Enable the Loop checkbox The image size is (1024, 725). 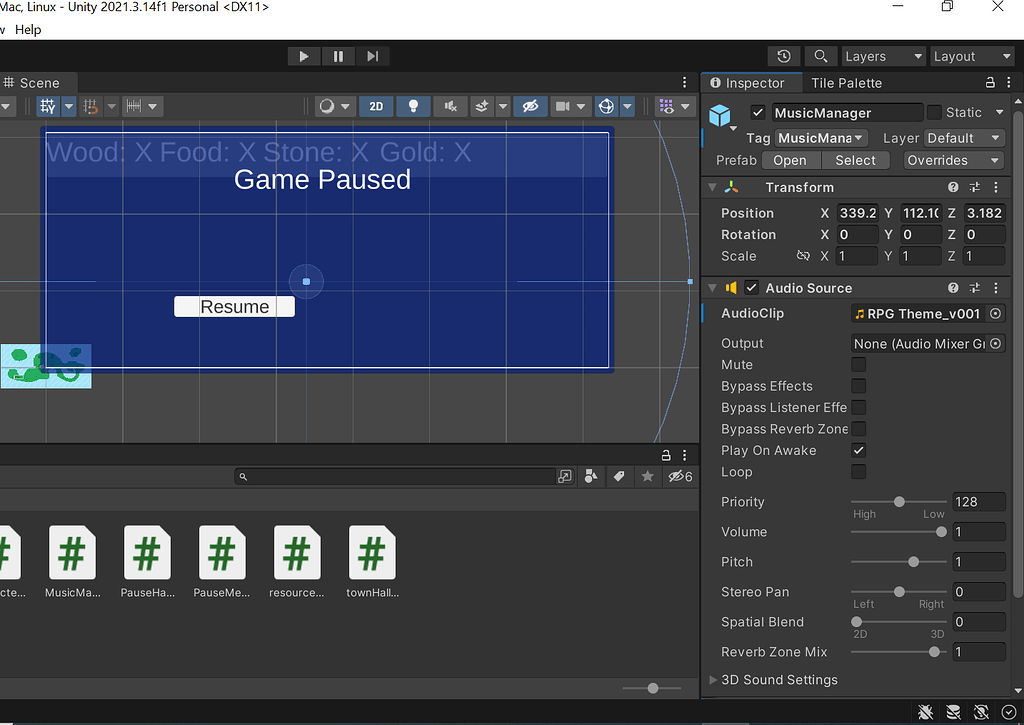[858, 472]
